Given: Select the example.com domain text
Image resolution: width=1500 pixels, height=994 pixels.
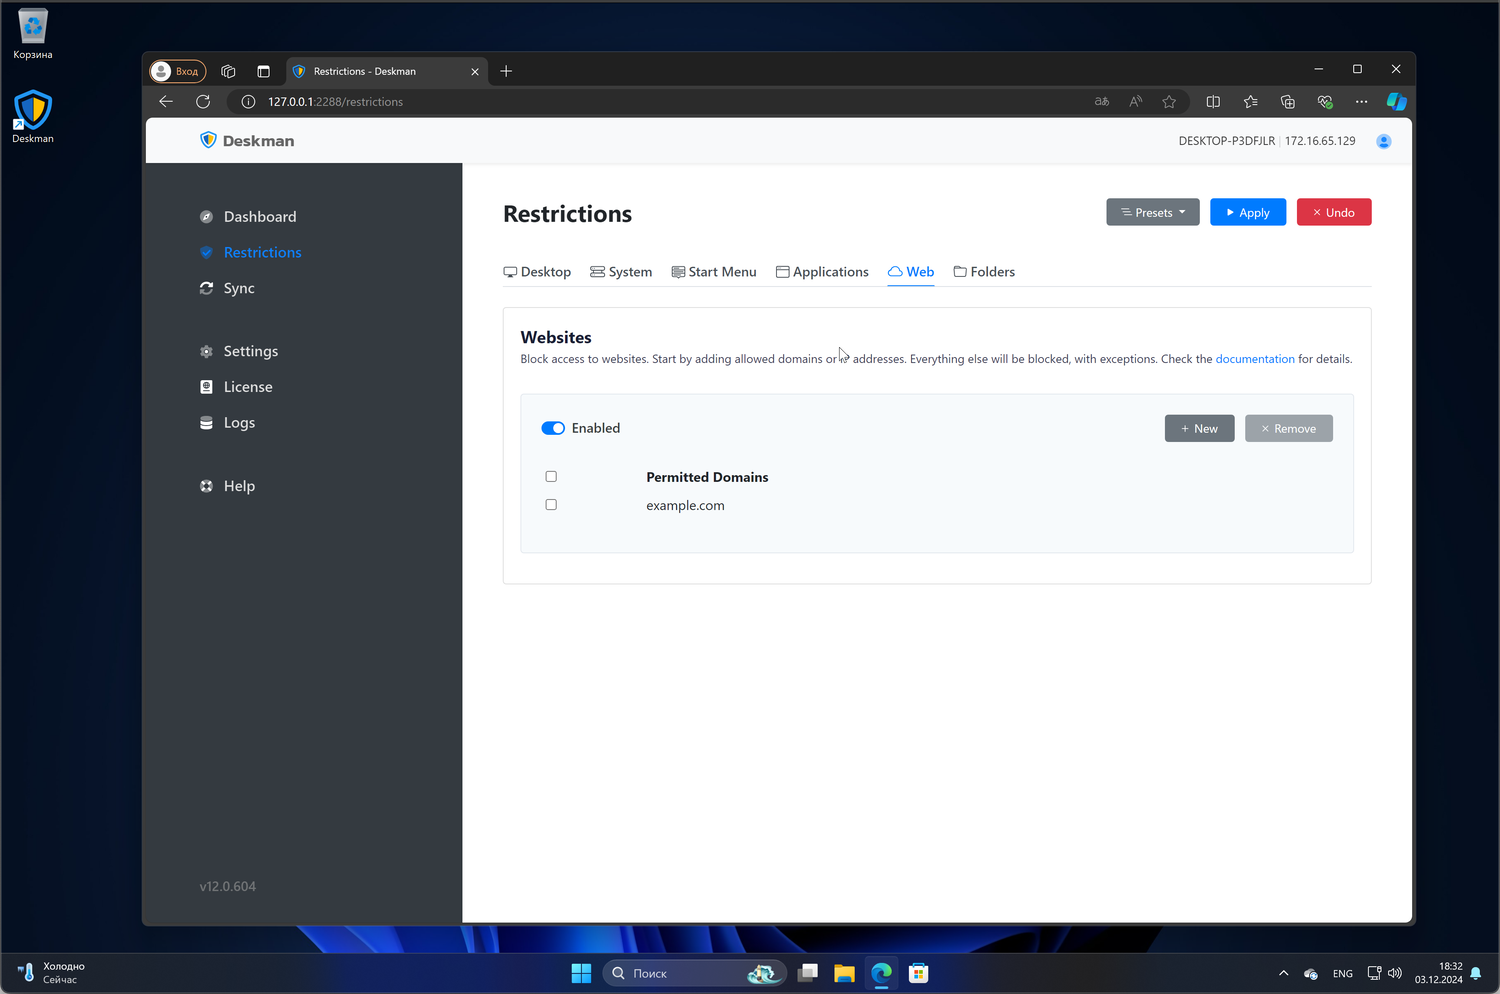Looking at the screenshot, I should click(685, 506).
